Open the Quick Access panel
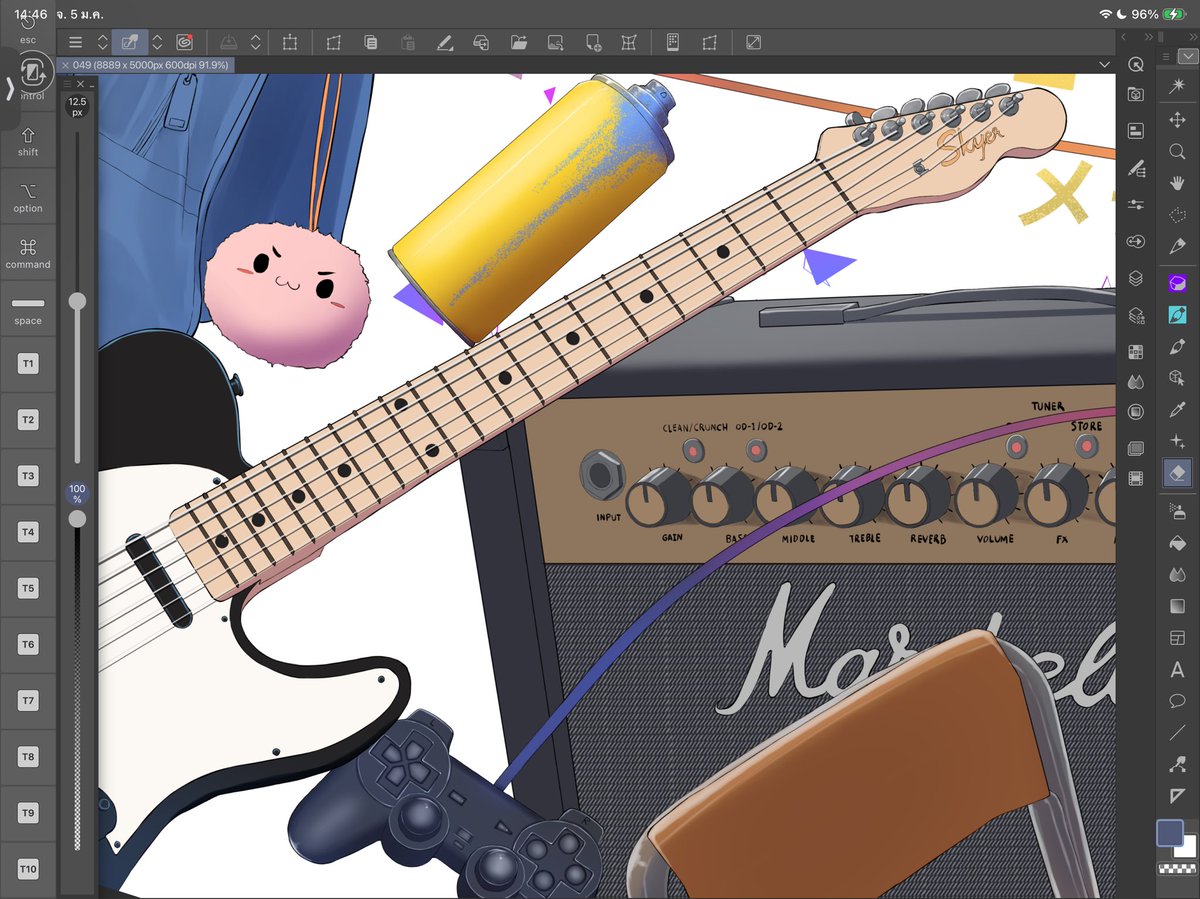The image size is (1200, 899). tap(1135, 64)
